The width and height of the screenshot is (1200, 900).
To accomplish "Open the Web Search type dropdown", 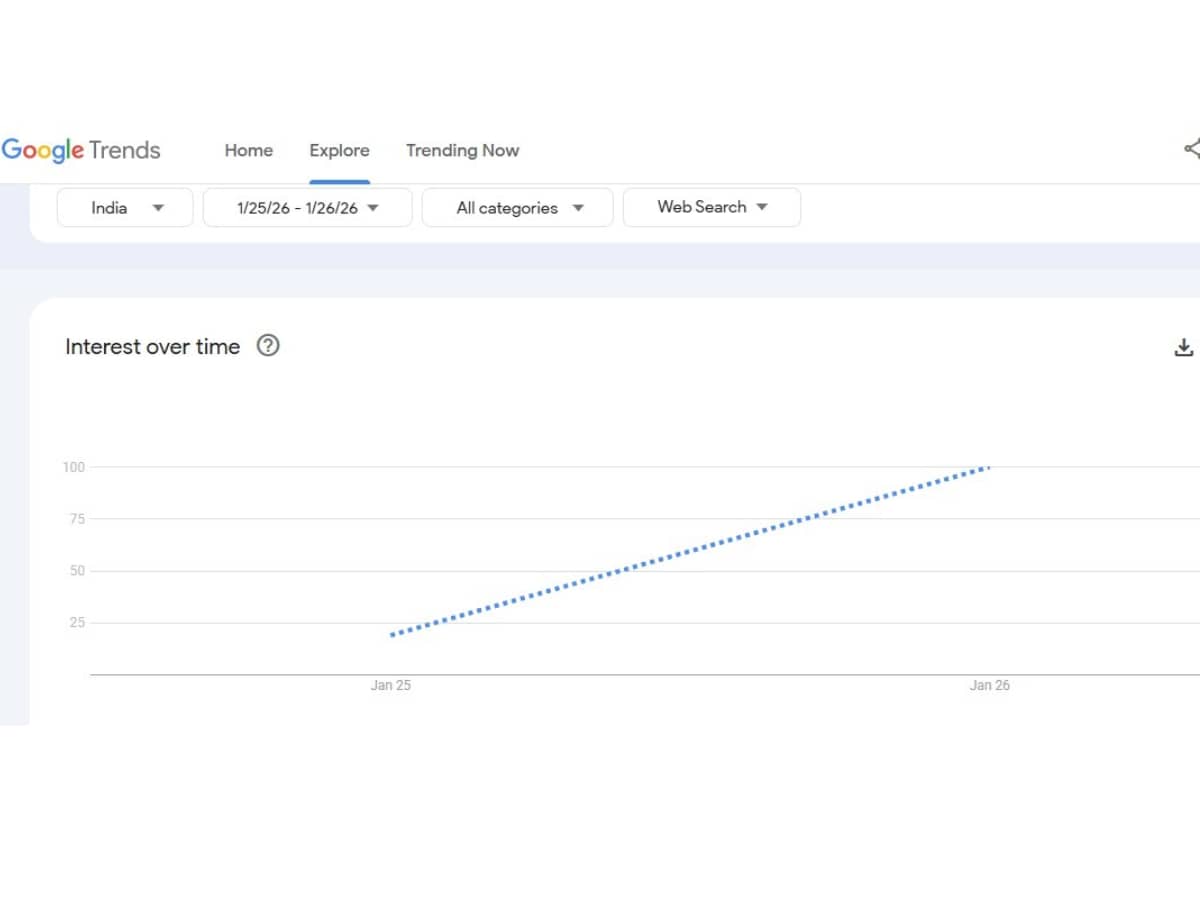I will tap(711, 207).
